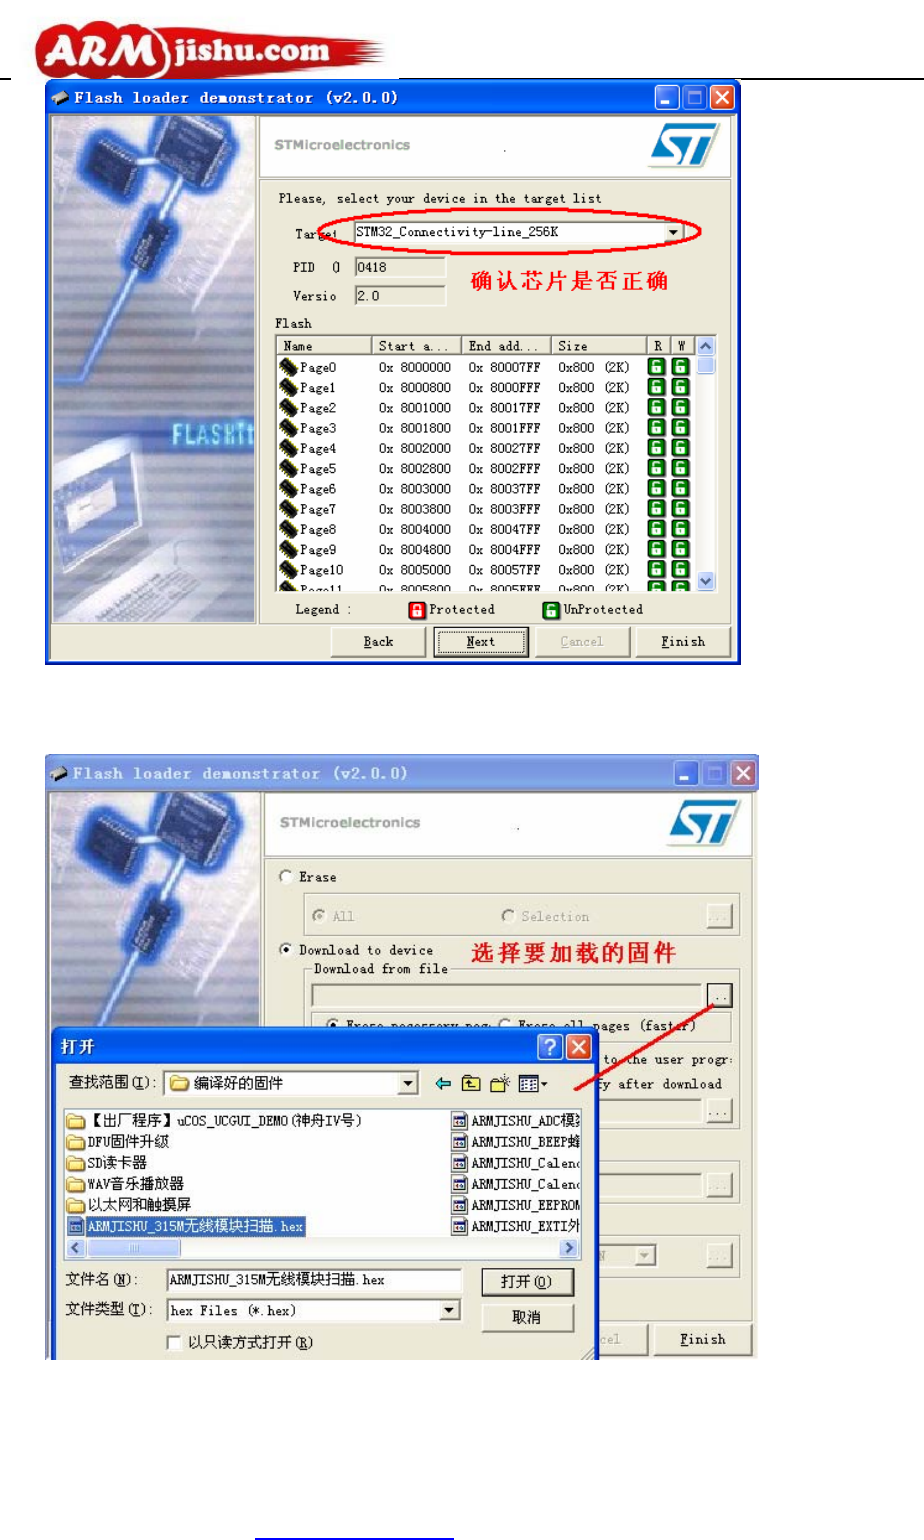Click the file list horizontal scrollbar thumb

tap(133, 1248)
